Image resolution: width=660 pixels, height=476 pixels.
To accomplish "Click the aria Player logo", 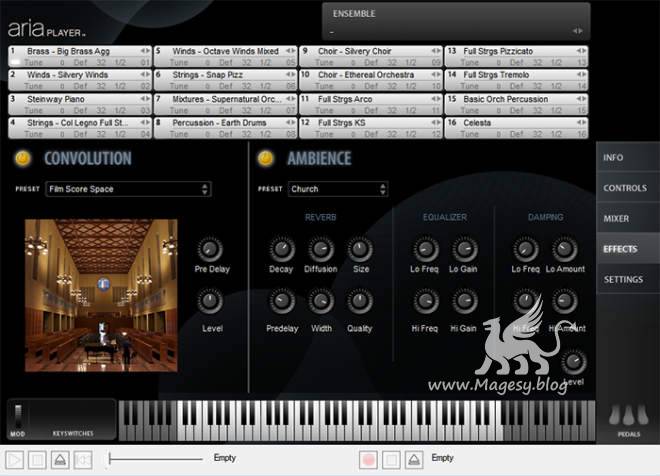I will tap(46, 29).
